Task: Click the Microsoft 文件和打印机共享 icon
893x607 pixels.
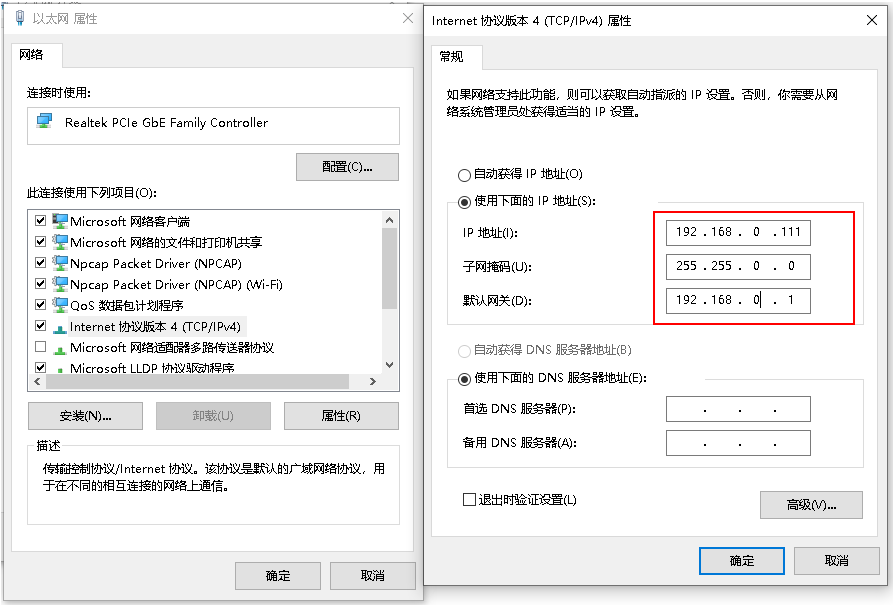Action: [x=59, y=242]
